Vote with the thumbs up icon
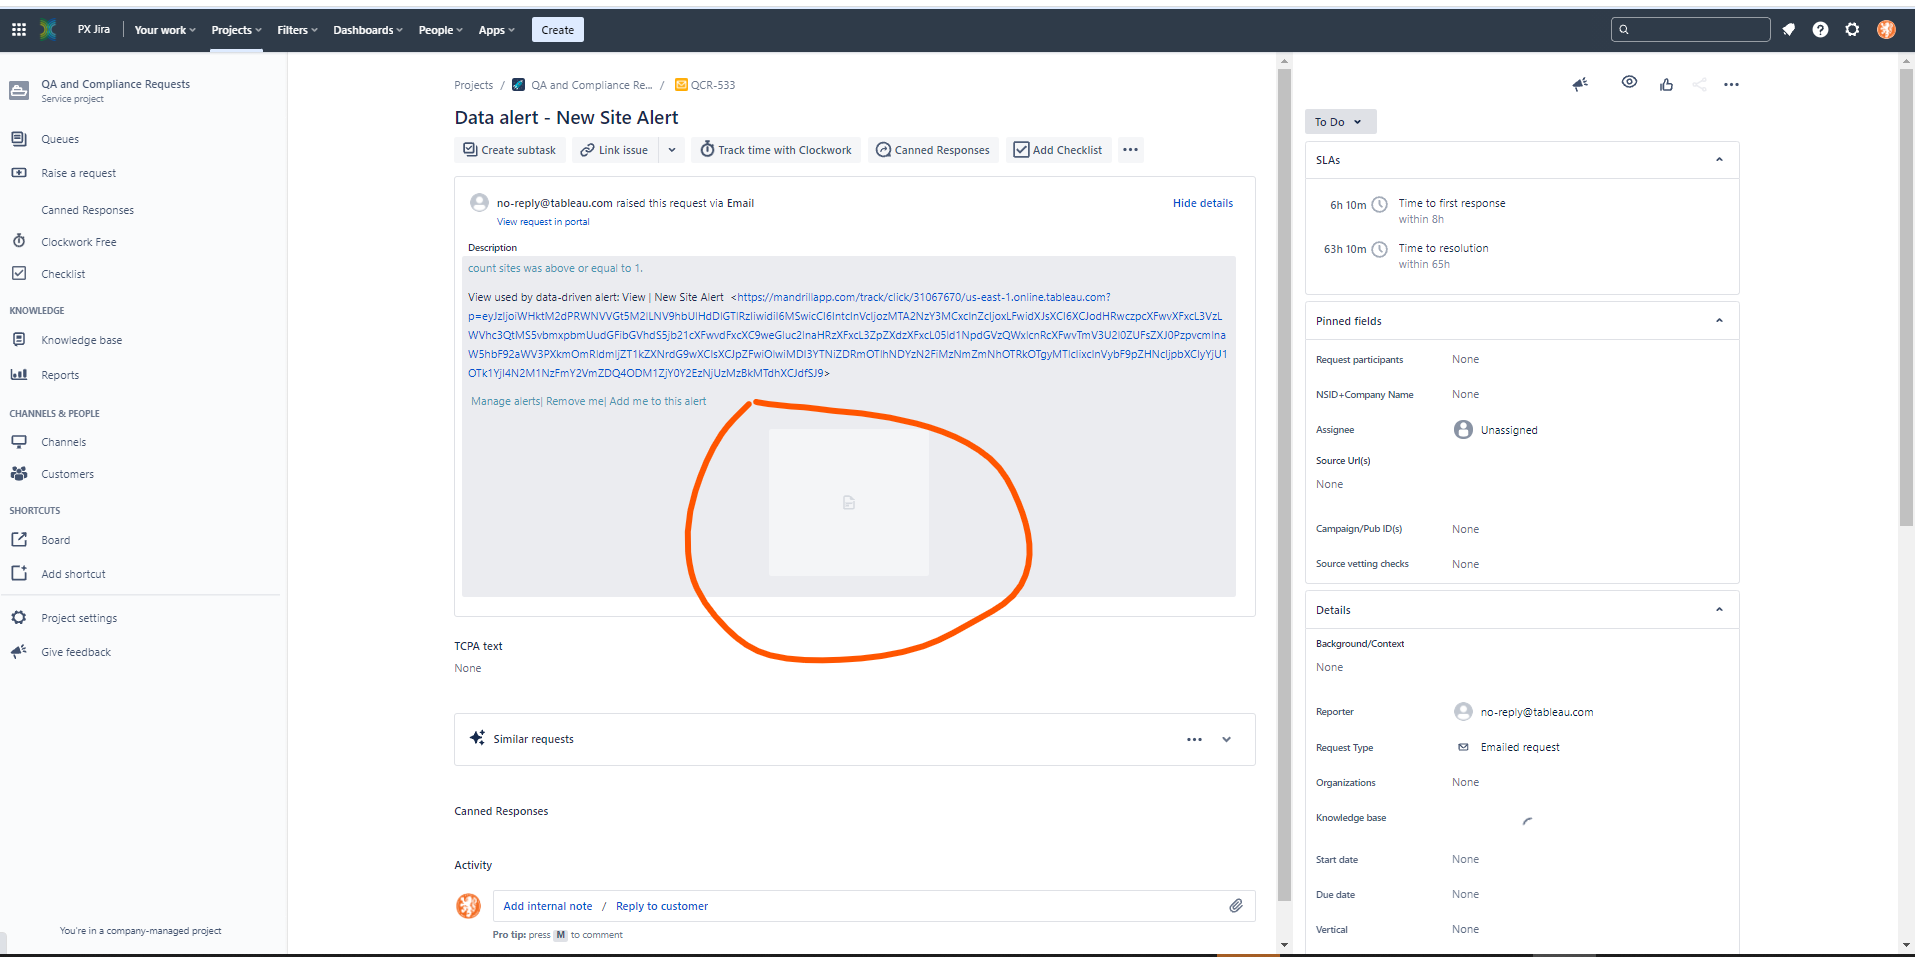This screenshot has height=957, width=1915. point(1666,85)
